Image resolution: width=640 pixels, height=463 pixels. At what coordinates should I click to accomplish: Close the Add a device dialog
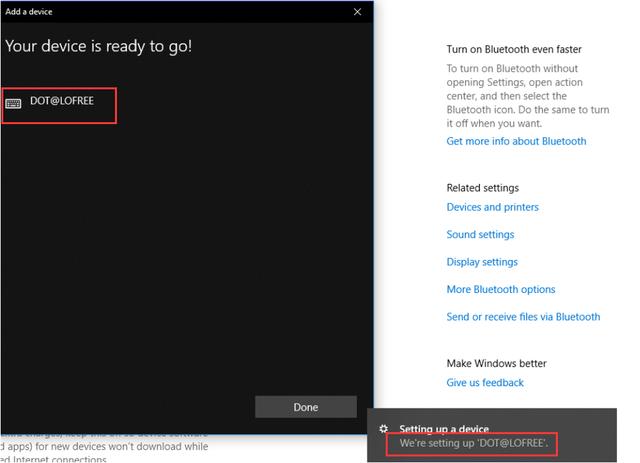(357, 12)
